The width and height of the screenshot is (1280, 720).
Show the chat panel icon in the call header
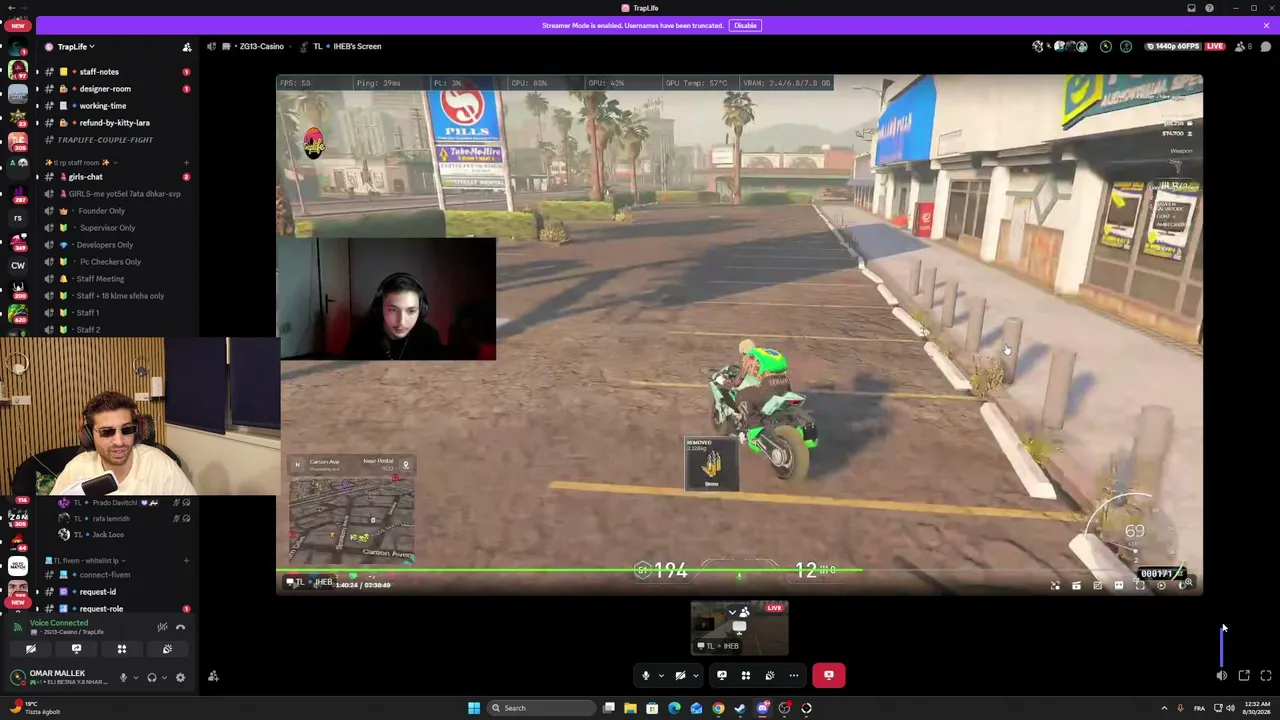coord(1265,46)
